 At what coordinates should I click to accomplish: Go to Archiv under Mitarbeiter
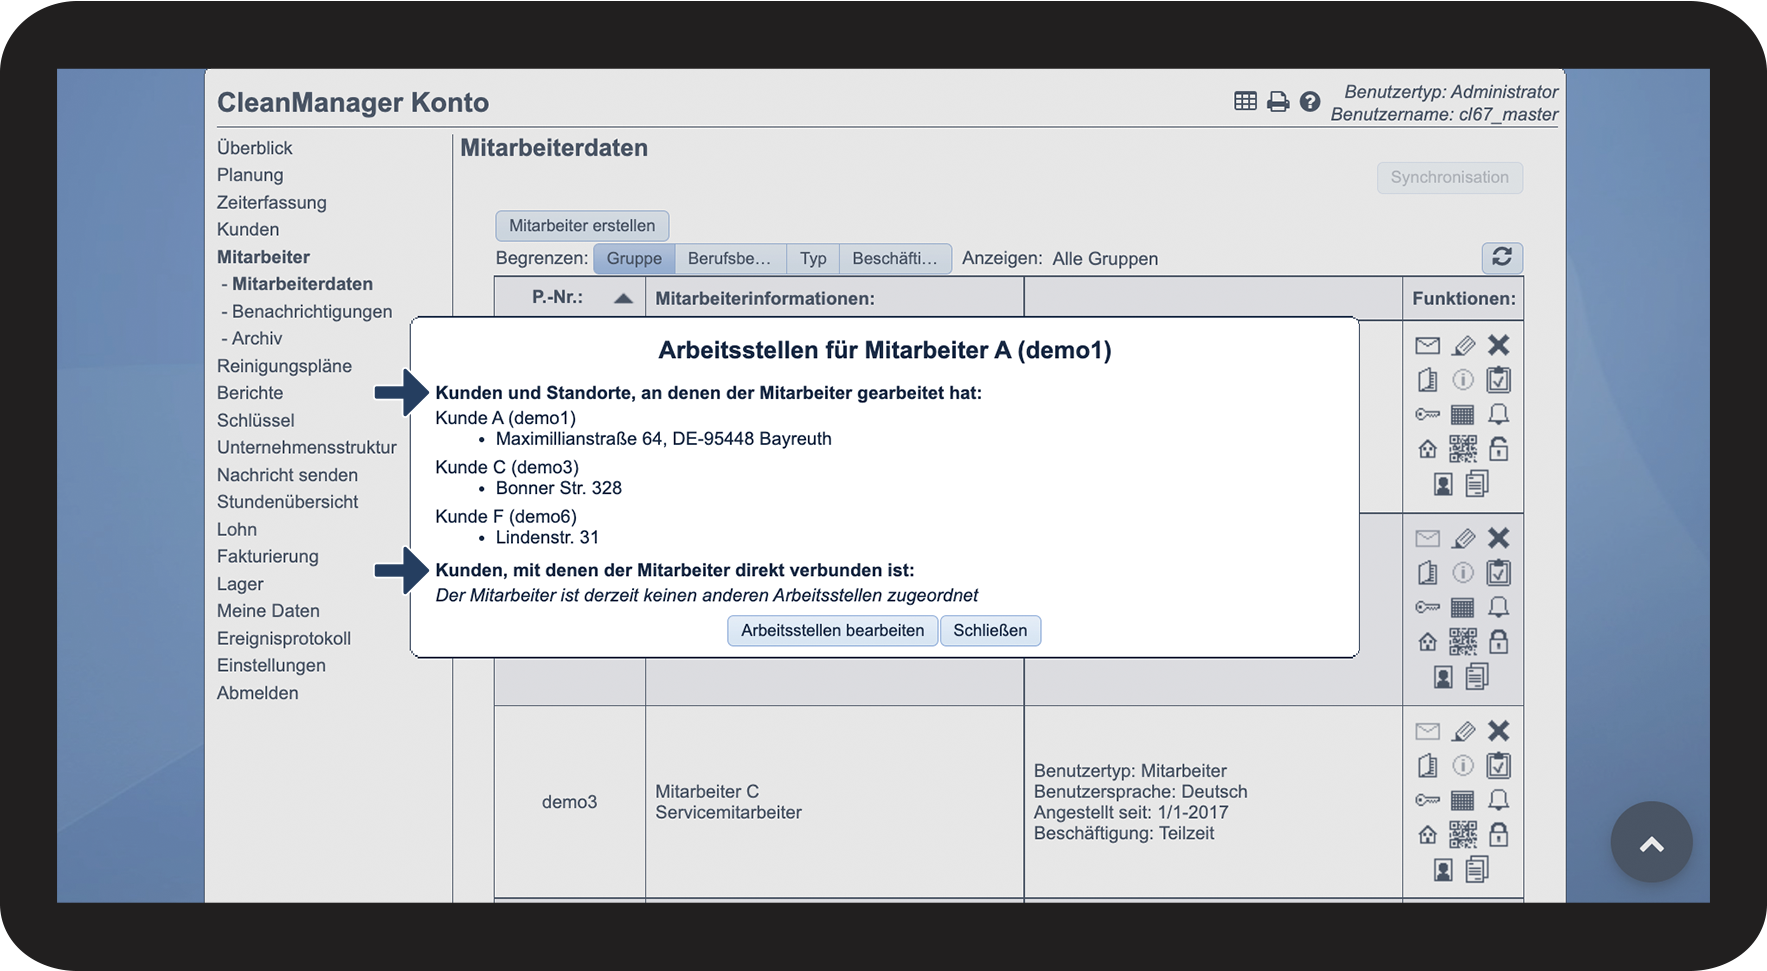click(x=256, y=338)
